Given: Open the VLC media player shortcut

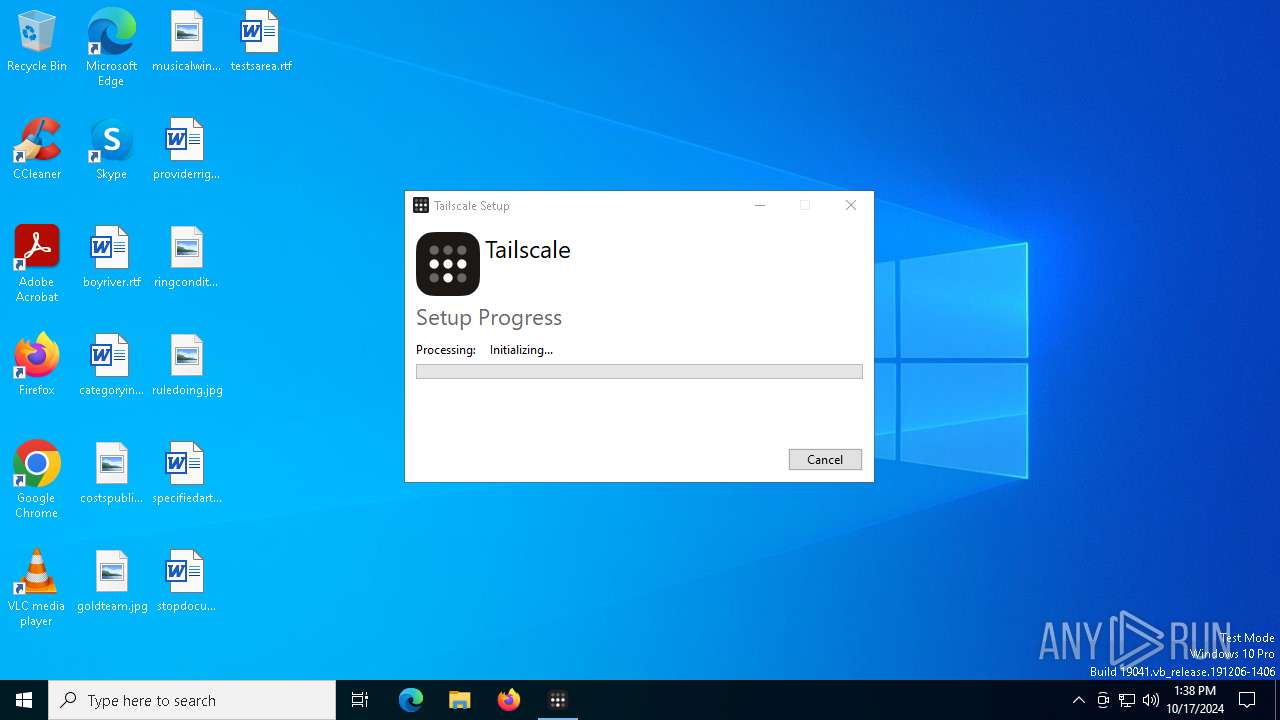Looking at the screenshot, I should coord(37,588).
